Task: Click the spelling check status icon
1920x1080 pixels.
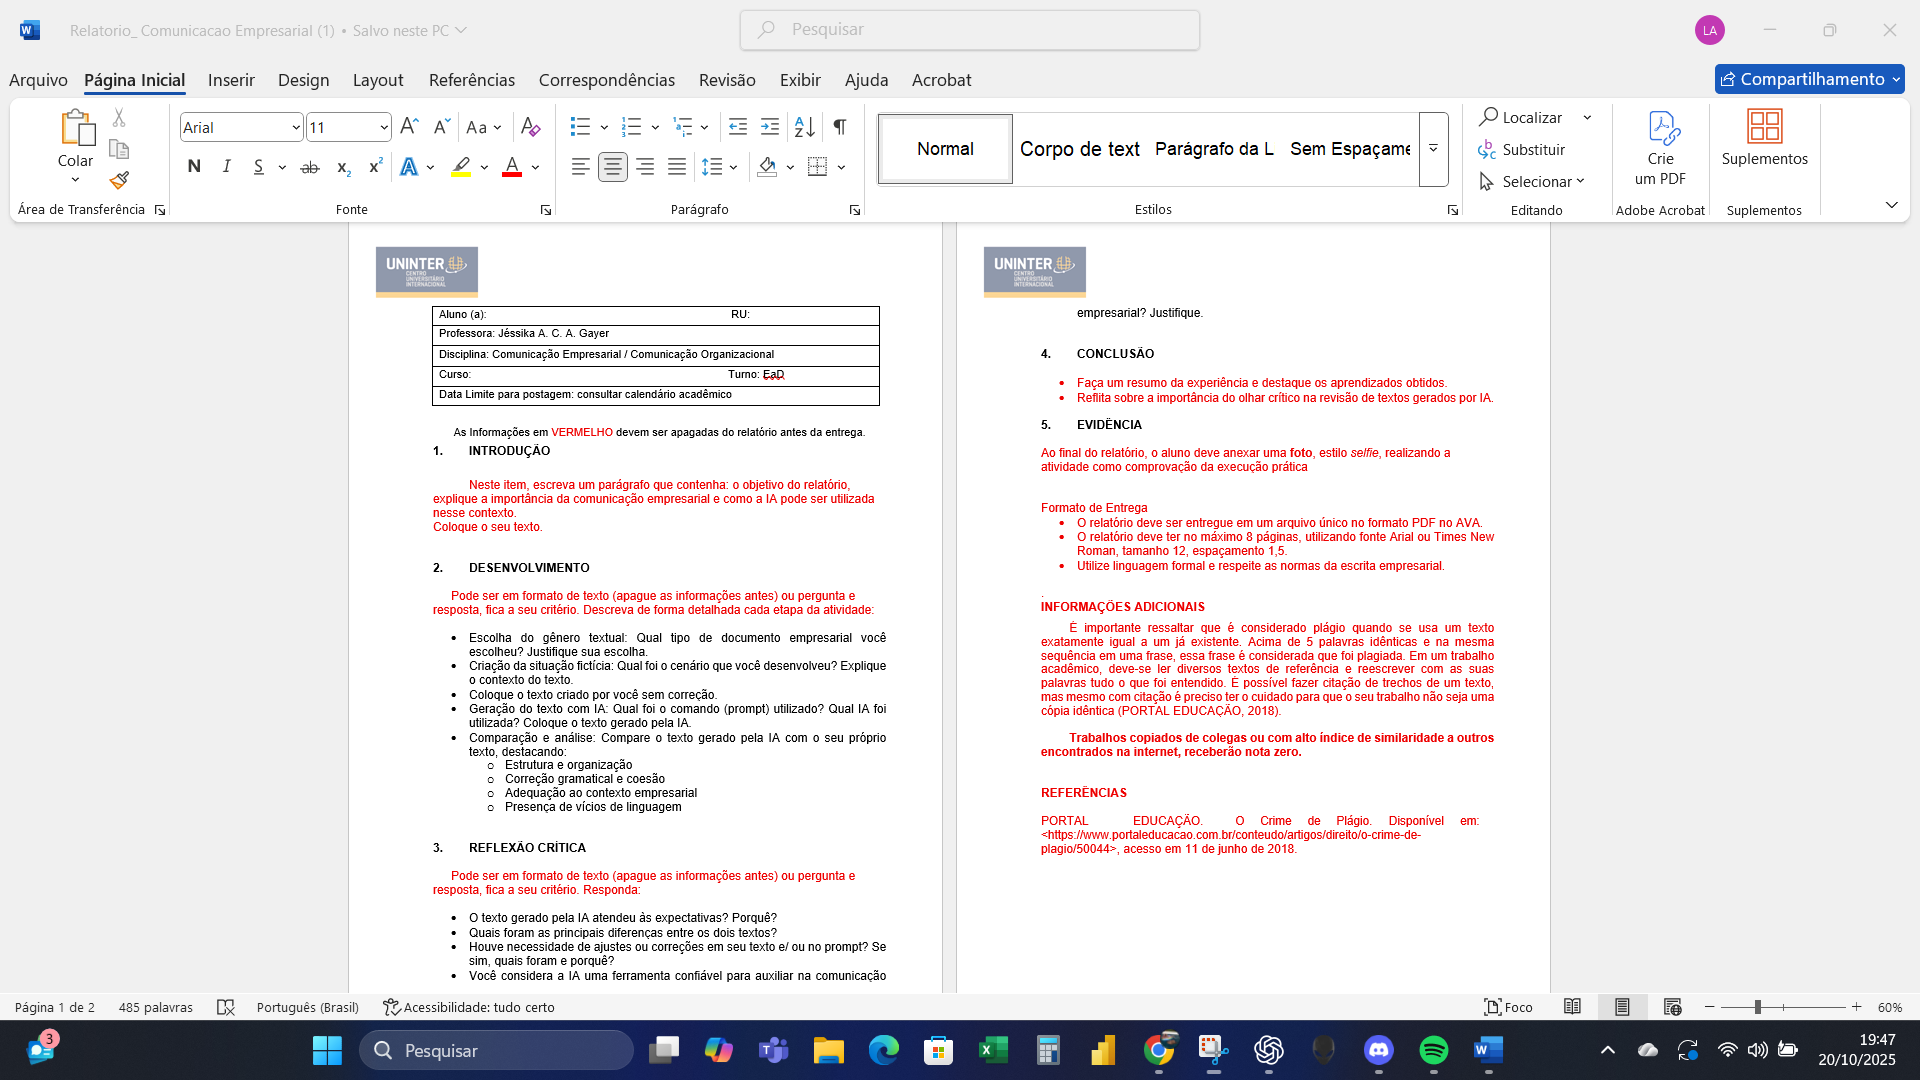Action: pyautogui.click(x=226, y=1007)
